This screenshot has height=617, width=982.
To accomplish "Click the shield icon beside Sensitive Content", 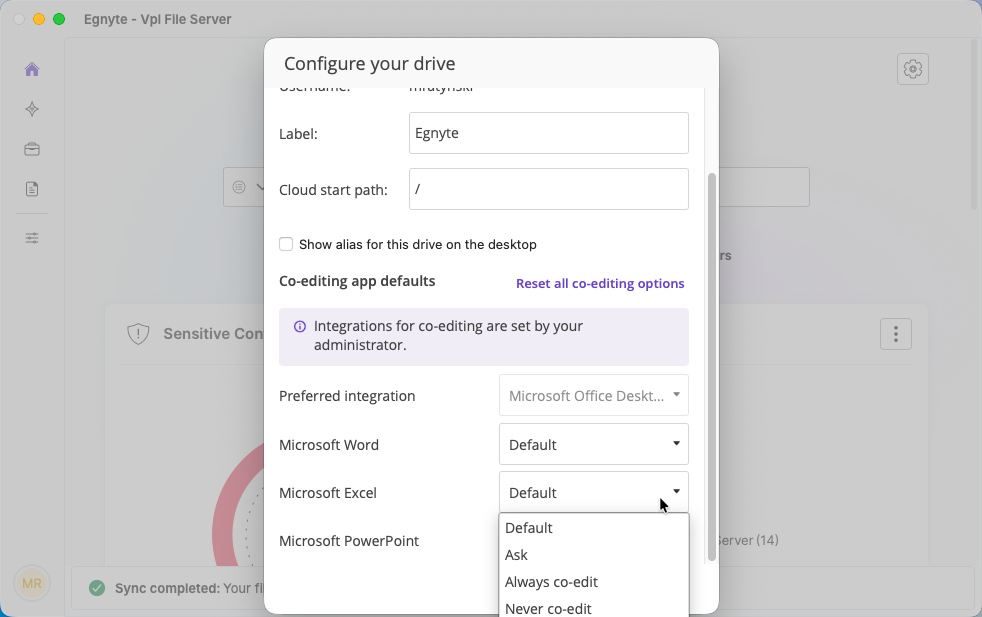I will [x=138, y=334].
